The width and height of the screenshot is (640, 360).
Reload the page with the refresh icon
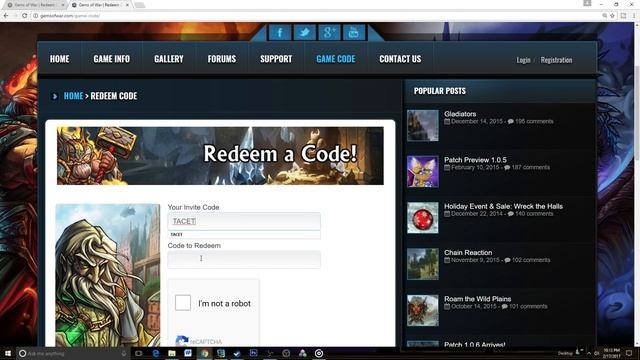pos(24,16)
